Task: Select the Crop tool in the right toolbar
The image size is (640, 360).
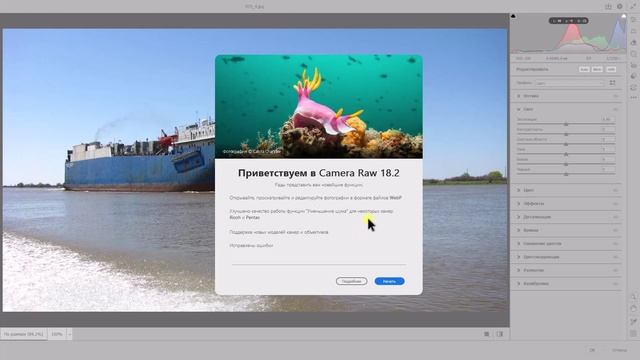Action: [x=633, y=31]
